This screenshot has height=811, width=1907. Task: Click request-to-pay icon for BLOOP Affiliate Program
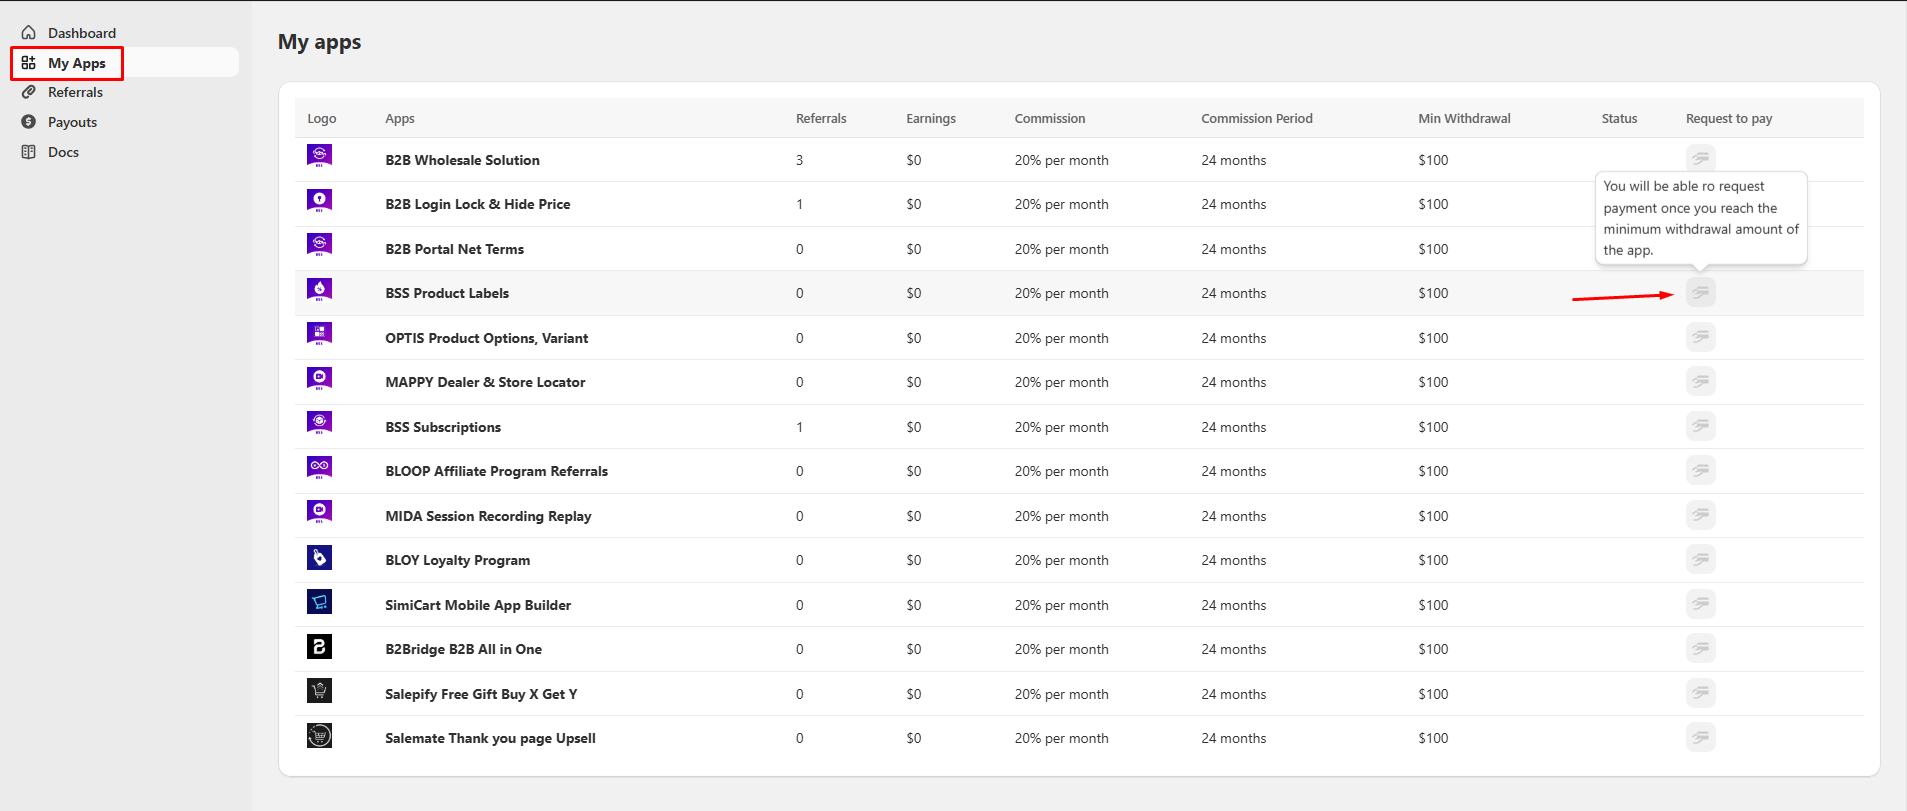click(x=1700, y=470)
